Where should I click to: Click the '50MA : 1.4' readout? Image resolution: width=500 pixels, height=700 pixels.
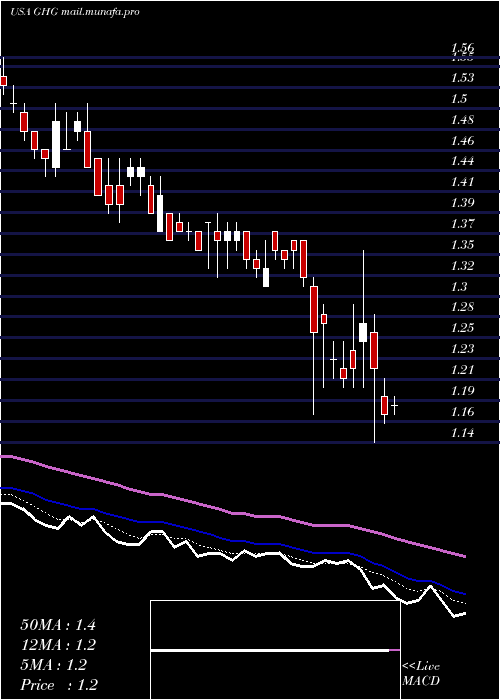58,625
